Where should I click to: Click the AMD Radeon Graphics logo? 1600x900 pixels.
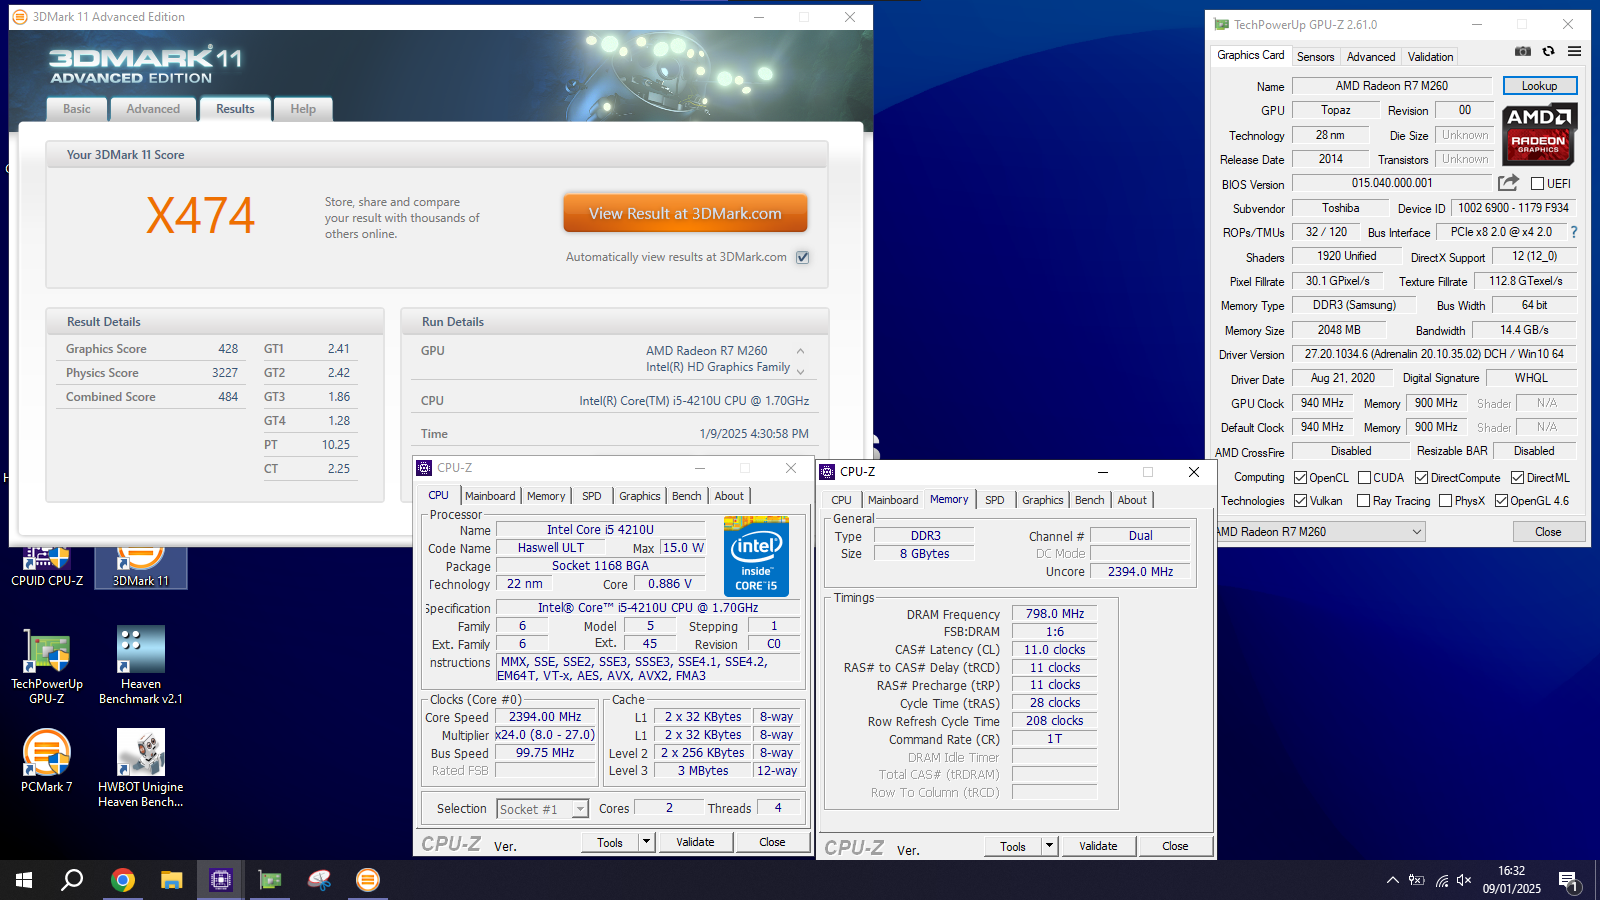pyautogui.click(x=1539, y=134)
